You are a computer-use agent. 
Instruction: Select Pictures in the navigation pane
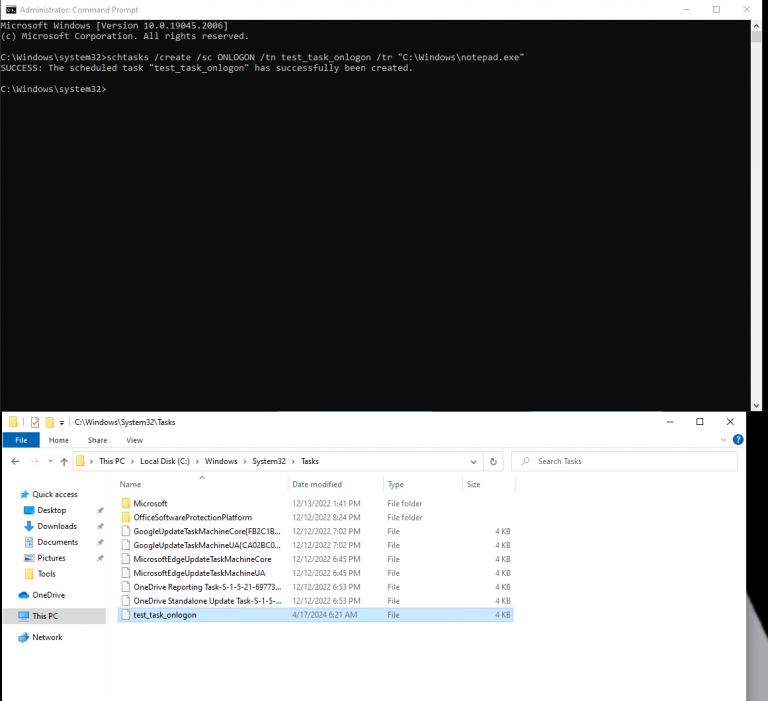[51, 557]
